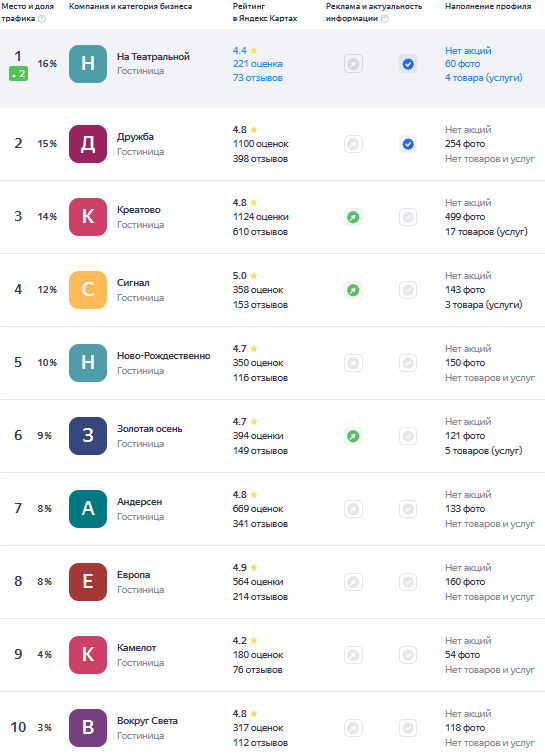Viewport: 545px width, 755px height.
Task: Open the 221 оценка link
Action: coord(258,64)
